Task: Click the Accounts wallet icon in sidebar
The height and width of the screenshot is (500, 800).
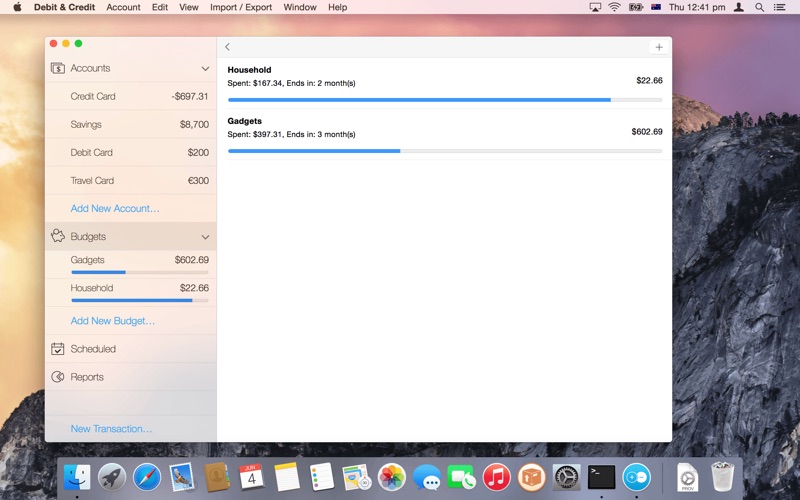Action: coord(58,68)
